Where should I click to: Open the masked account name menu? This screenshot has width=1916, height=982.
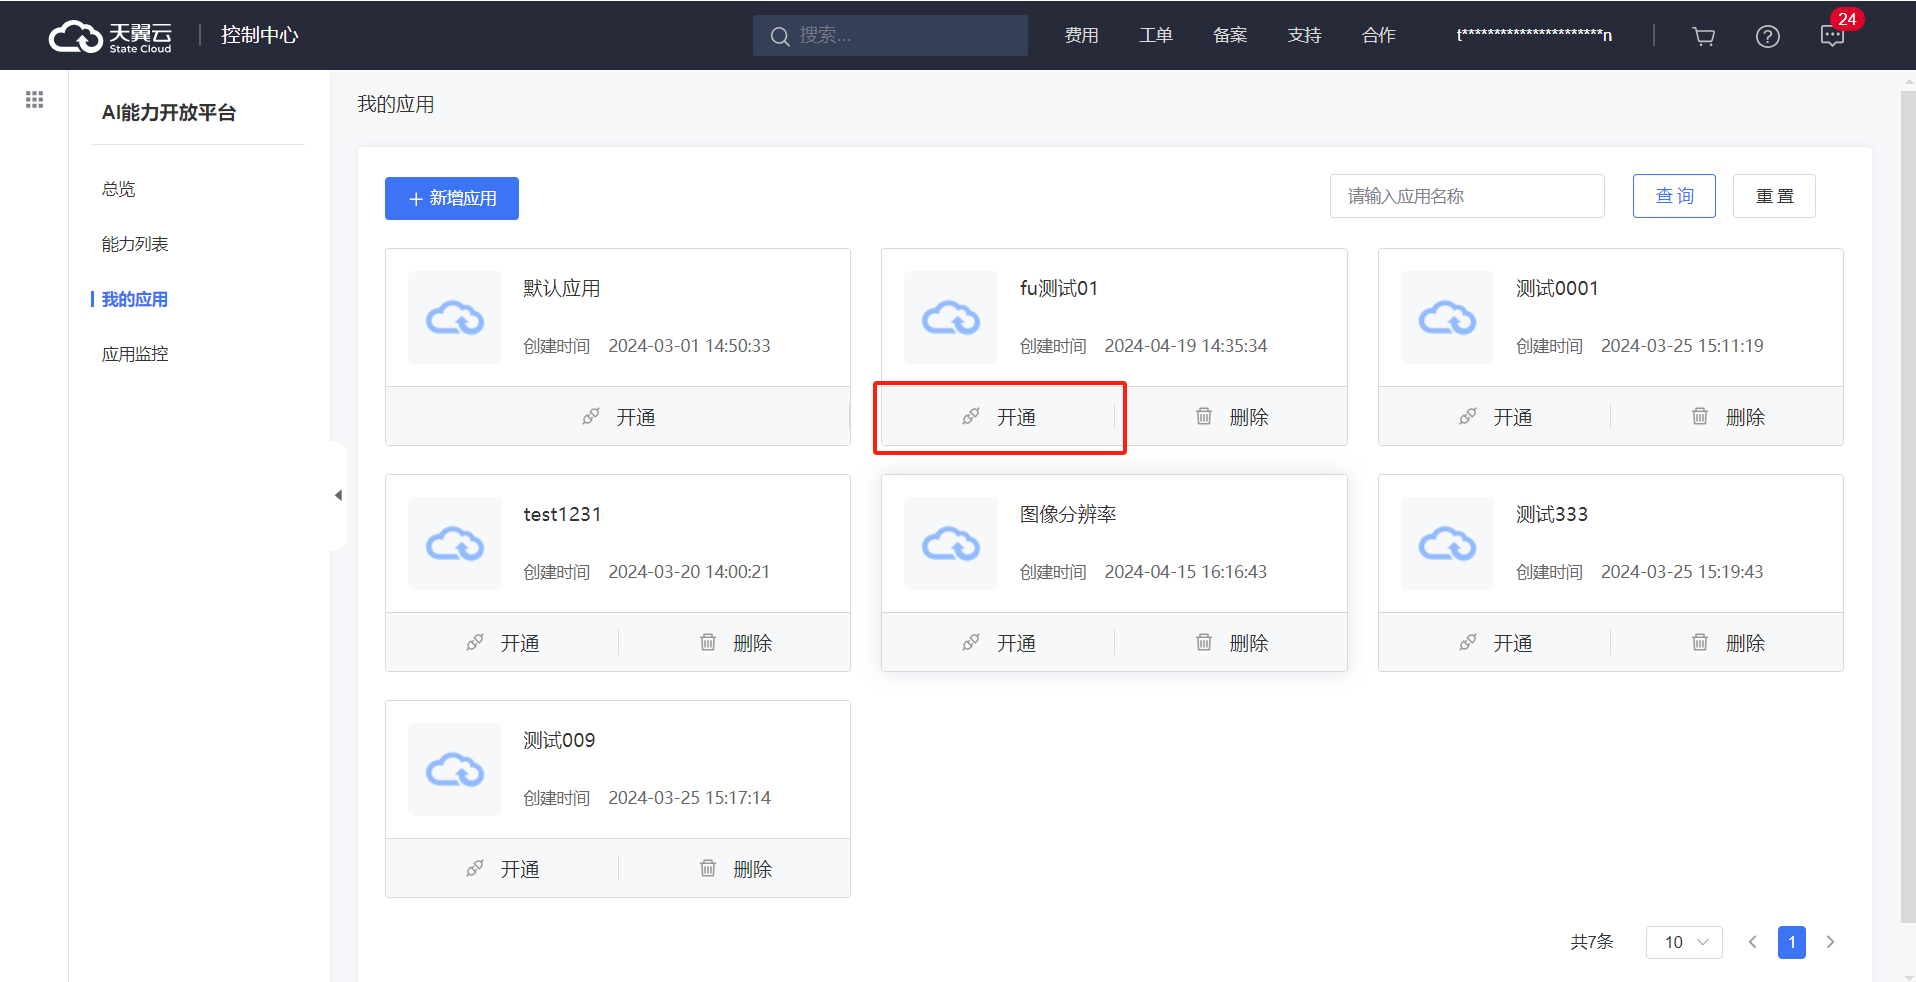(x=1534, y=36)
